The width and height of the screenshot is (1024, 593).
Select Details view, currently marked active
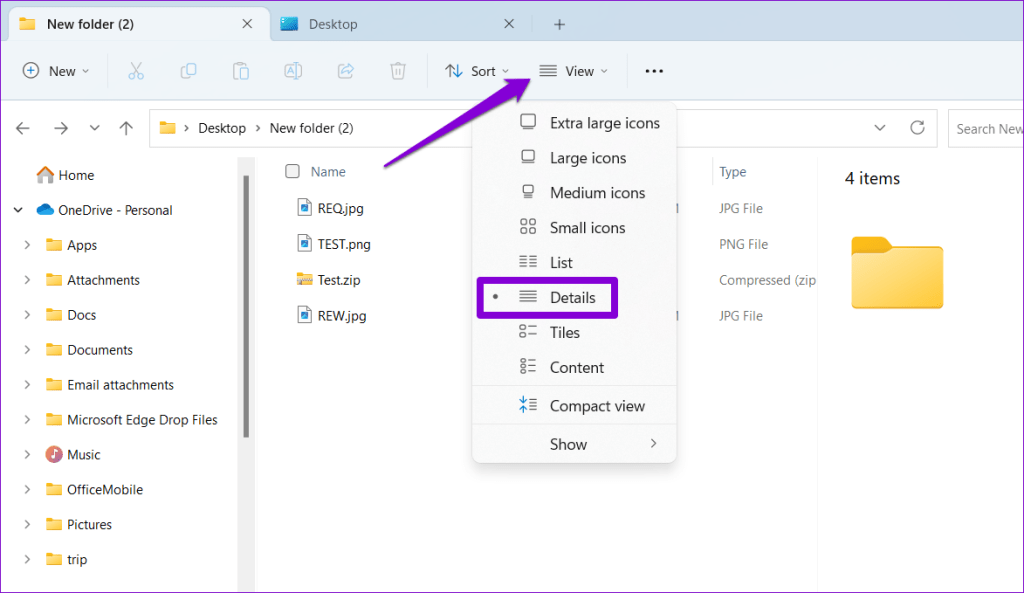coord(573,297)
